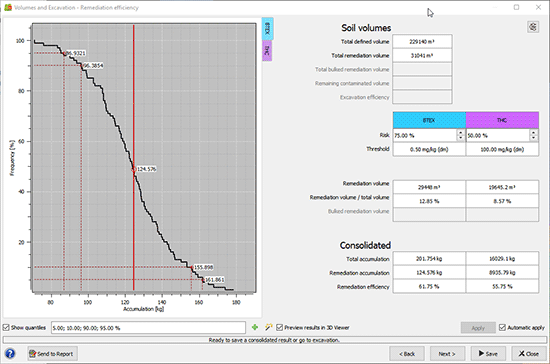Increase THC risk with the up arrow
This screenshot has height=364, width=550.
[534, 133]
